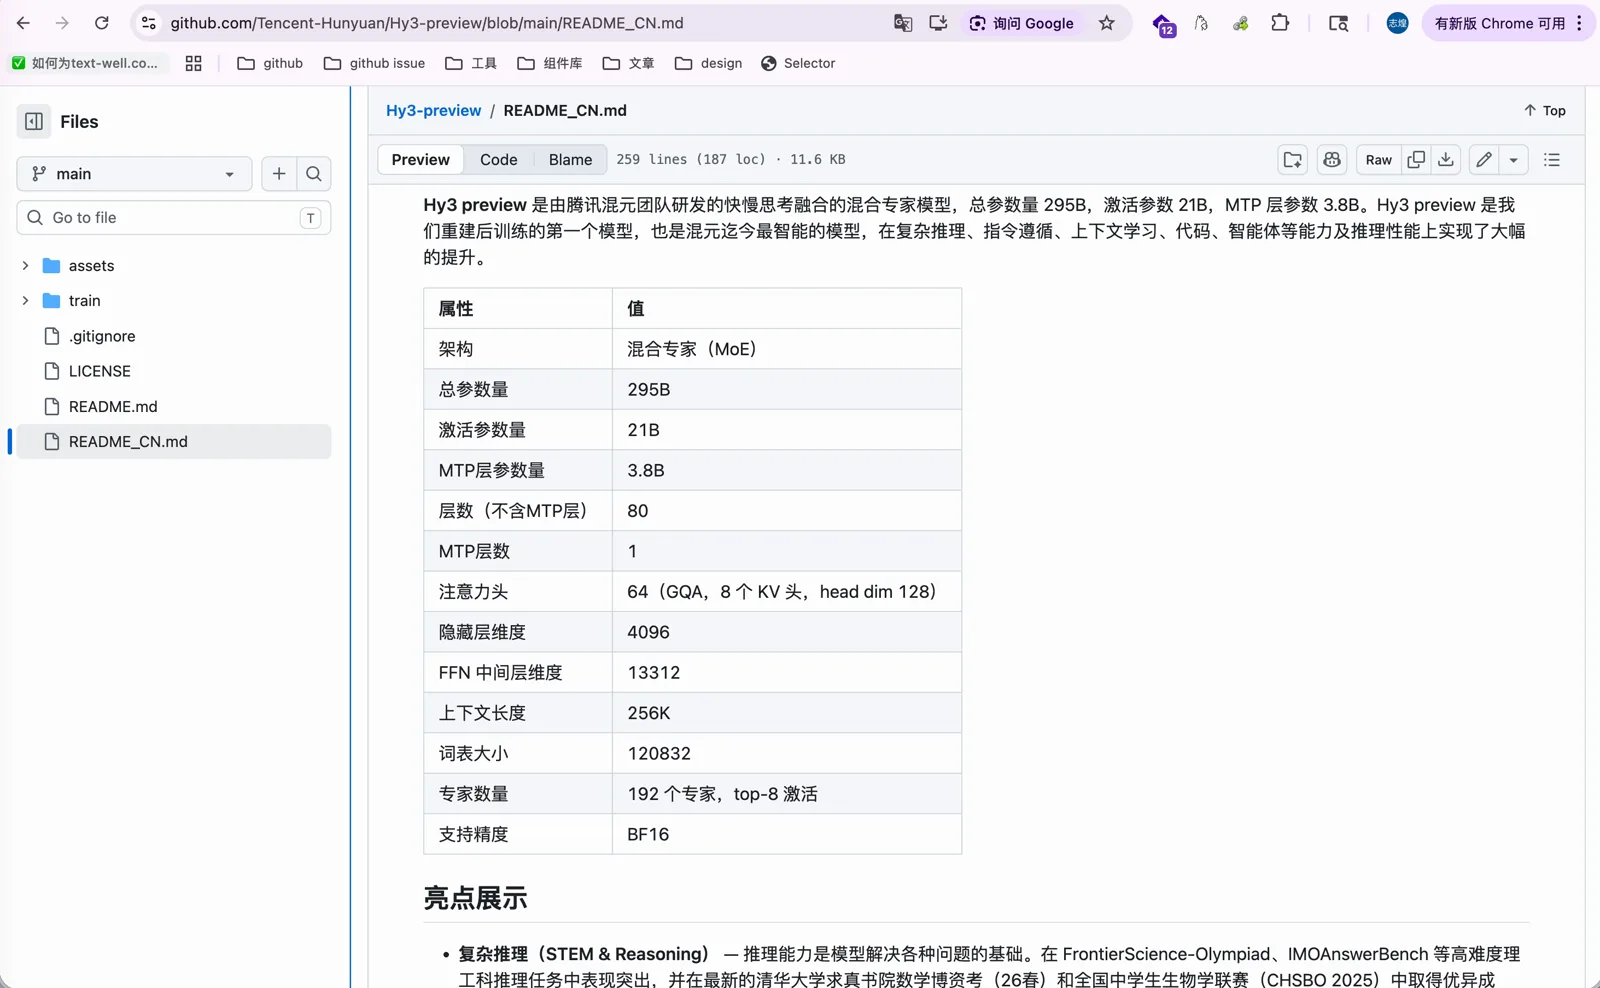Go back with the browser back arrow
1600x988 pixels.
click(23, 23)
